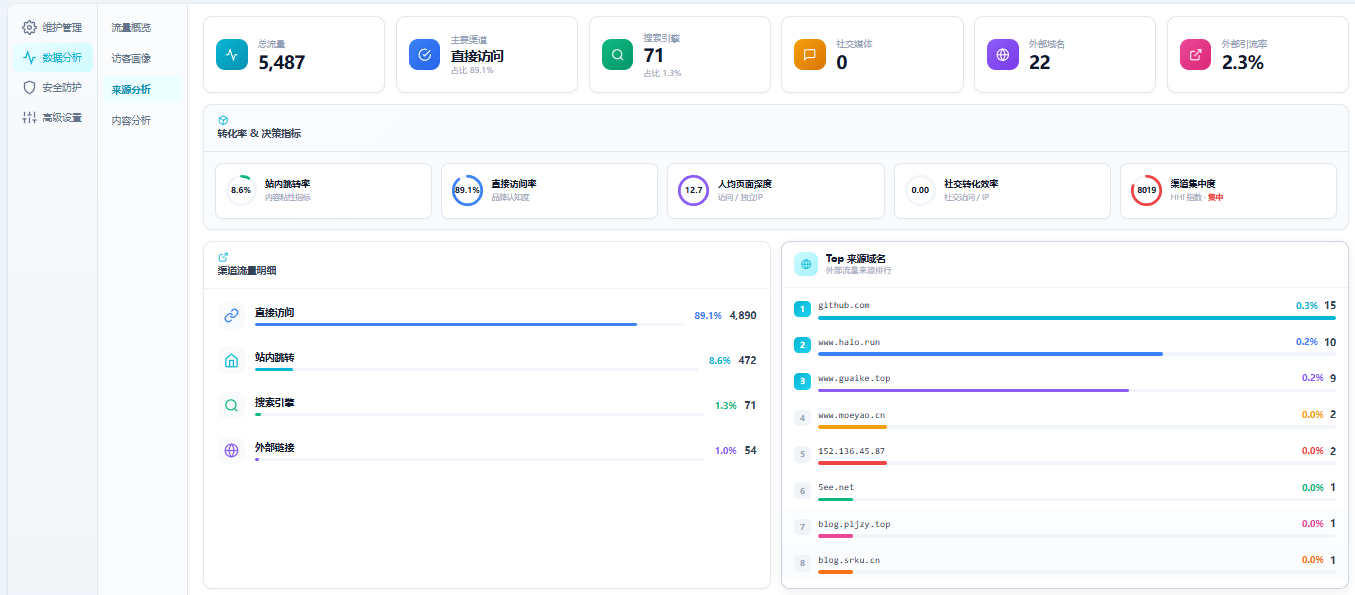Switch to the 访客画像 tab
The image size is (1355, 595).
[x=131, y=58]
